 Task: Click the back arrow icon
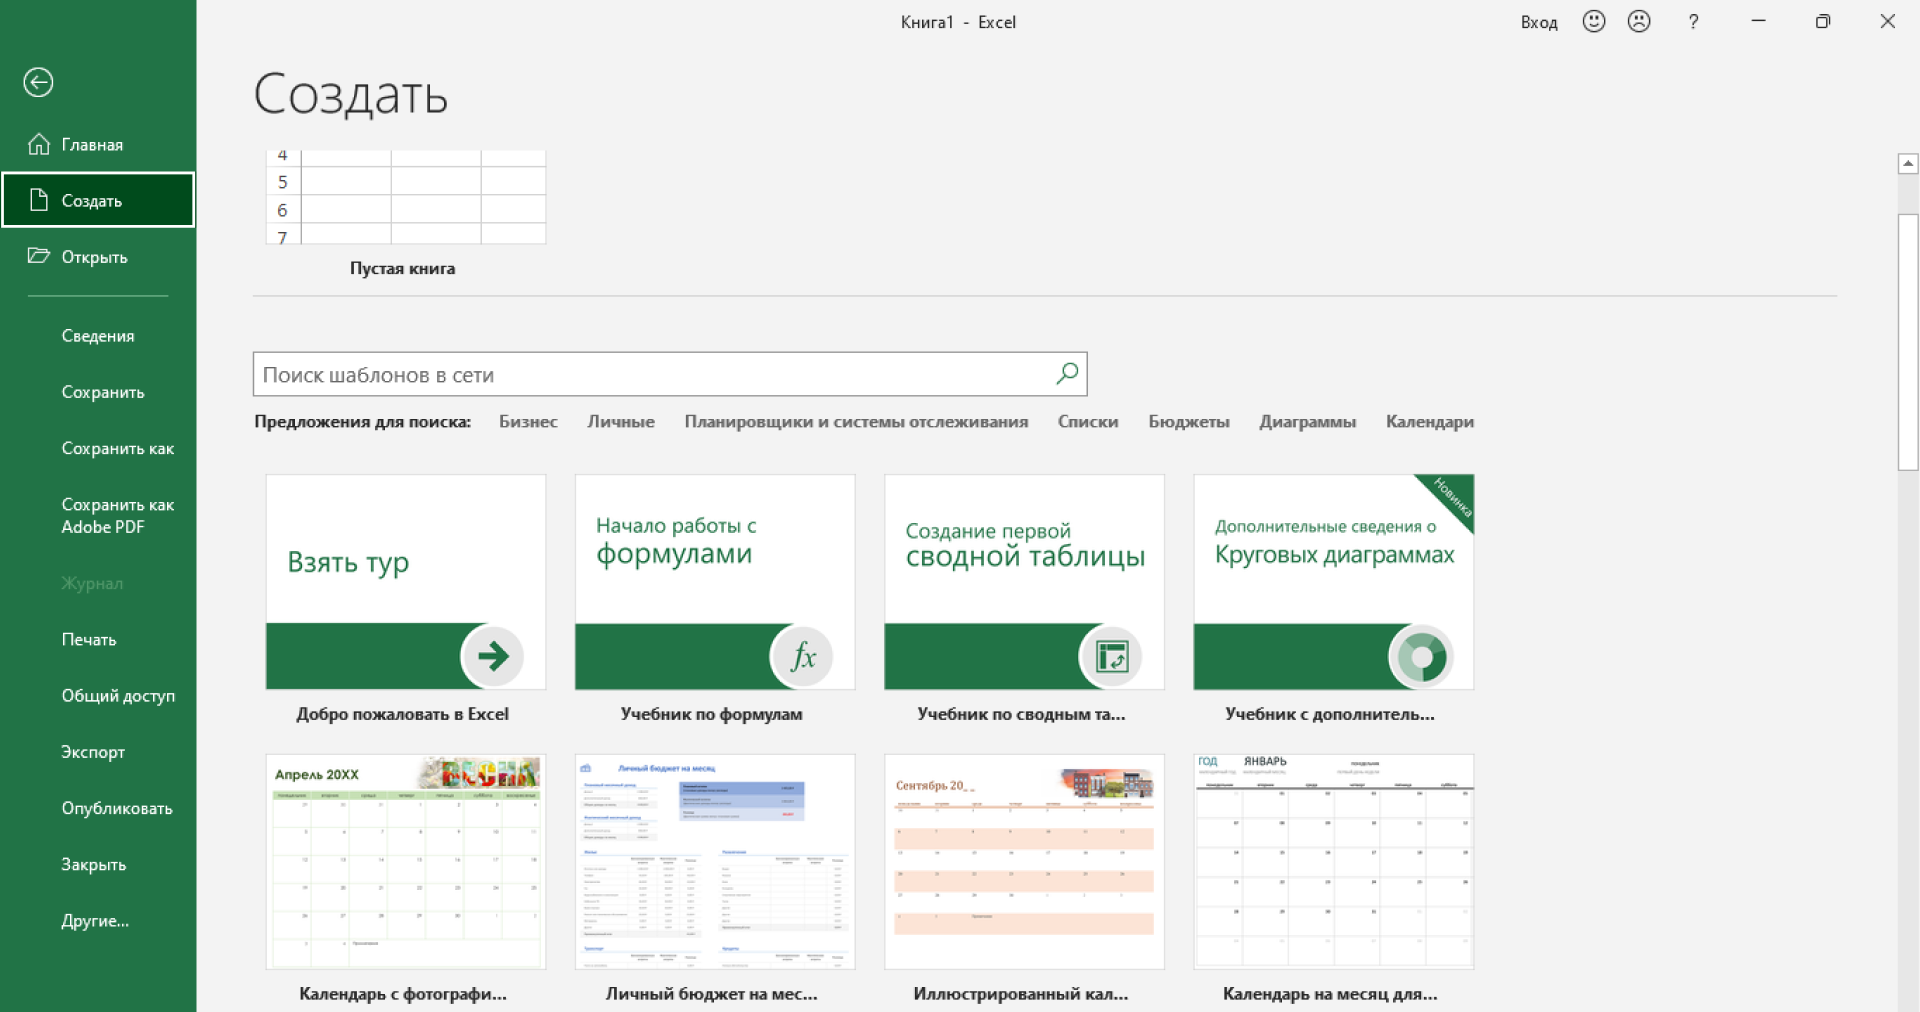pyautogui.click(x=38, y=82)
